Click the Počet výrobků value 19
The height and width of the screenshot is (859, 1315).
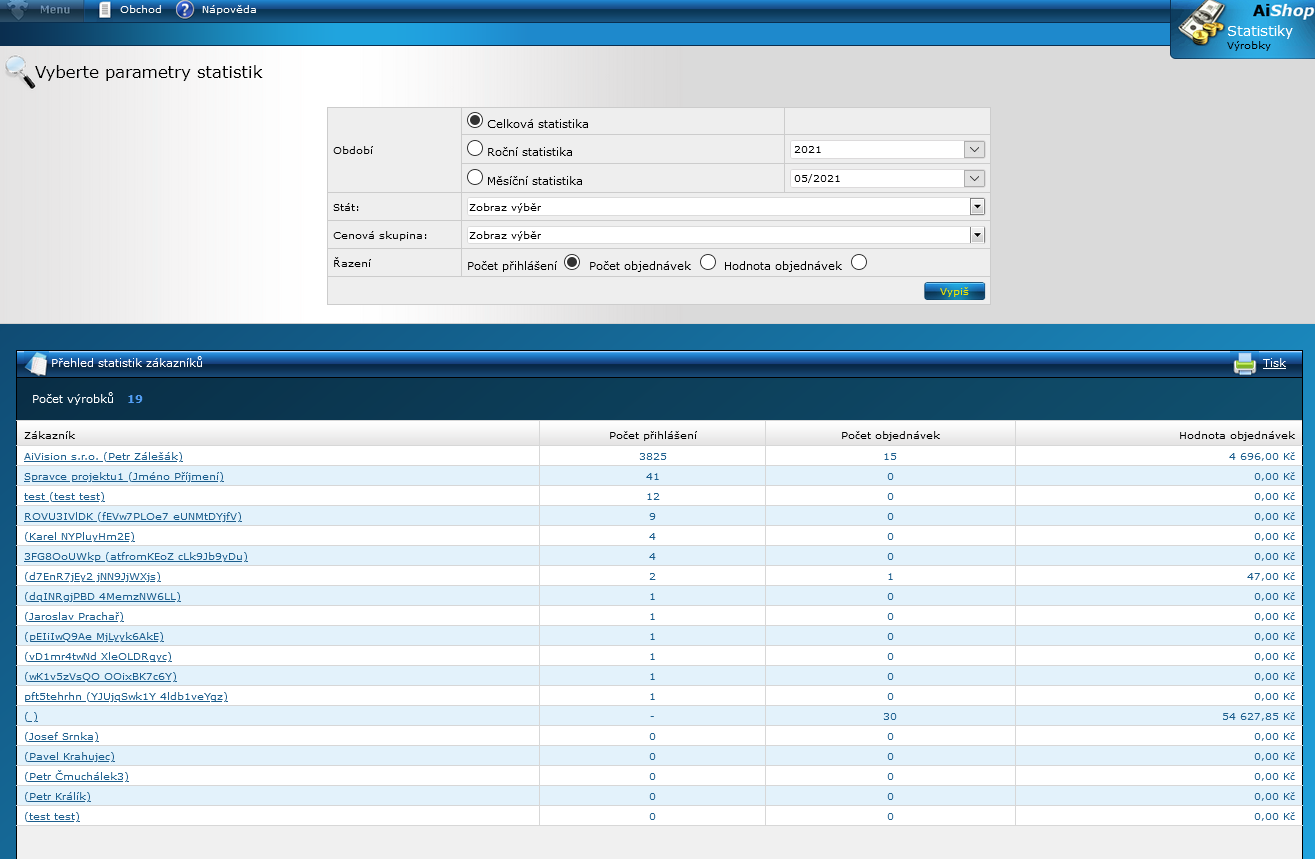click(x=135, y=399)
